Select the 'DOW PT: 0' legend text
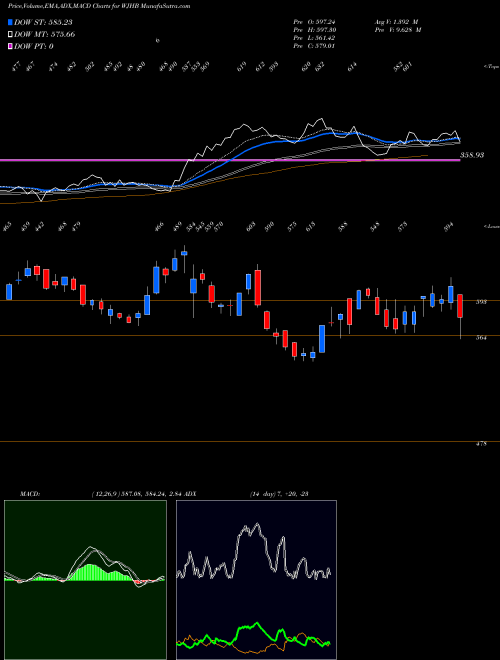 [34, 46]
